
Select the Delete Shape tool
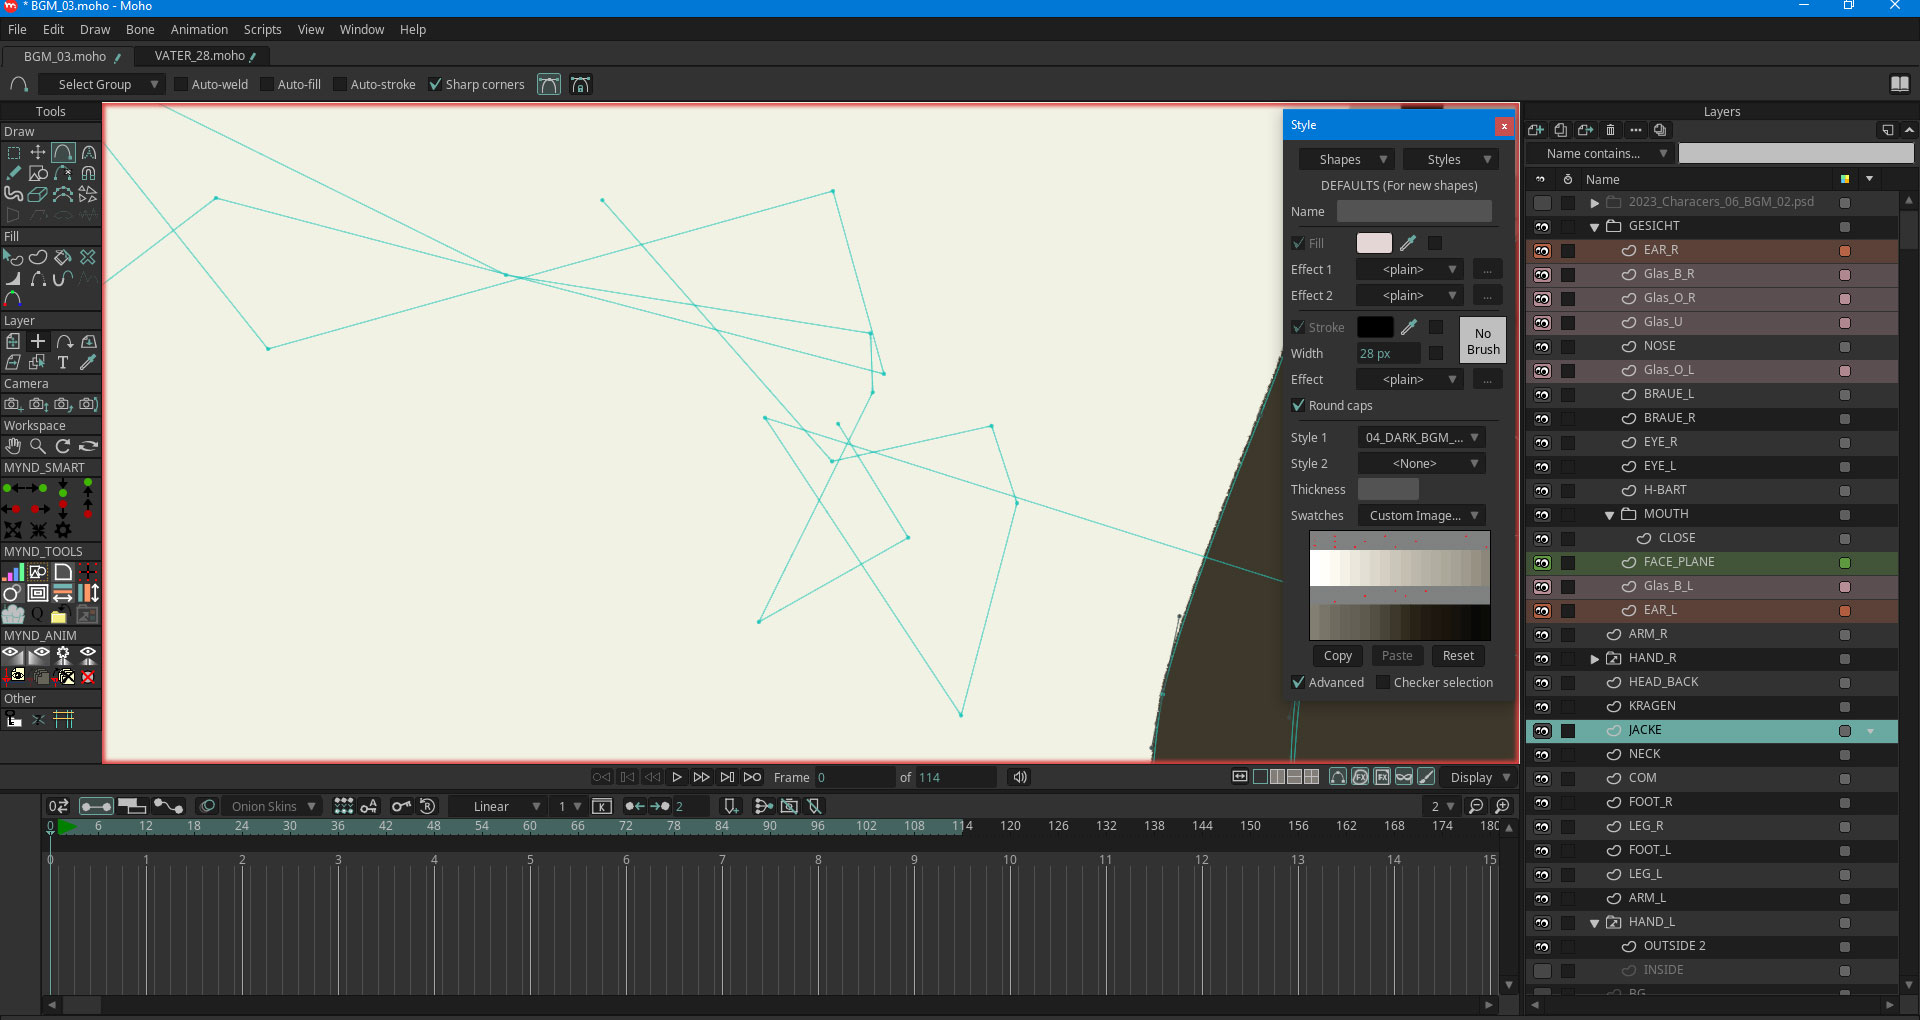click(x=88, y=258)
